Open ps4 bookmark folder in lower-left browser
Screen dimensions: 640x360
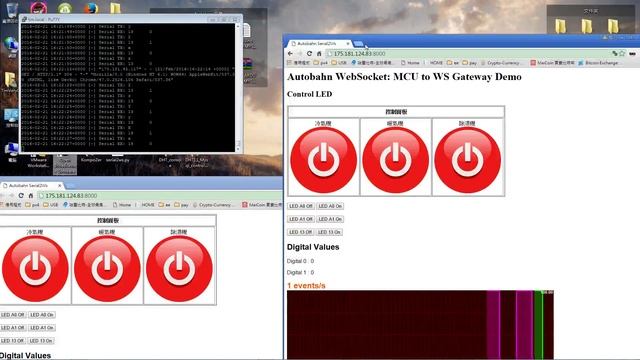(32, 205)
